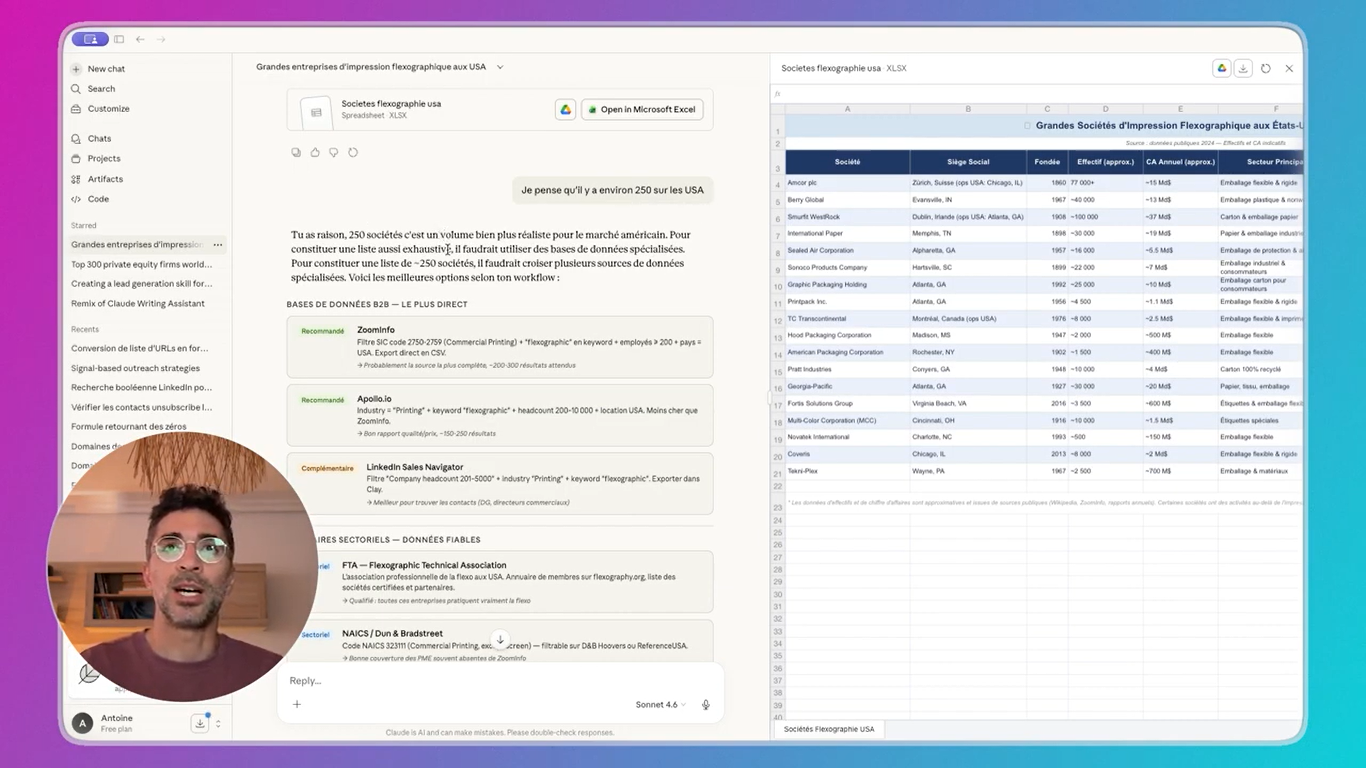The width and height of the screenshot is (1366, 768).
Task: Select column A header in spreadsheet
Action: 848,109
